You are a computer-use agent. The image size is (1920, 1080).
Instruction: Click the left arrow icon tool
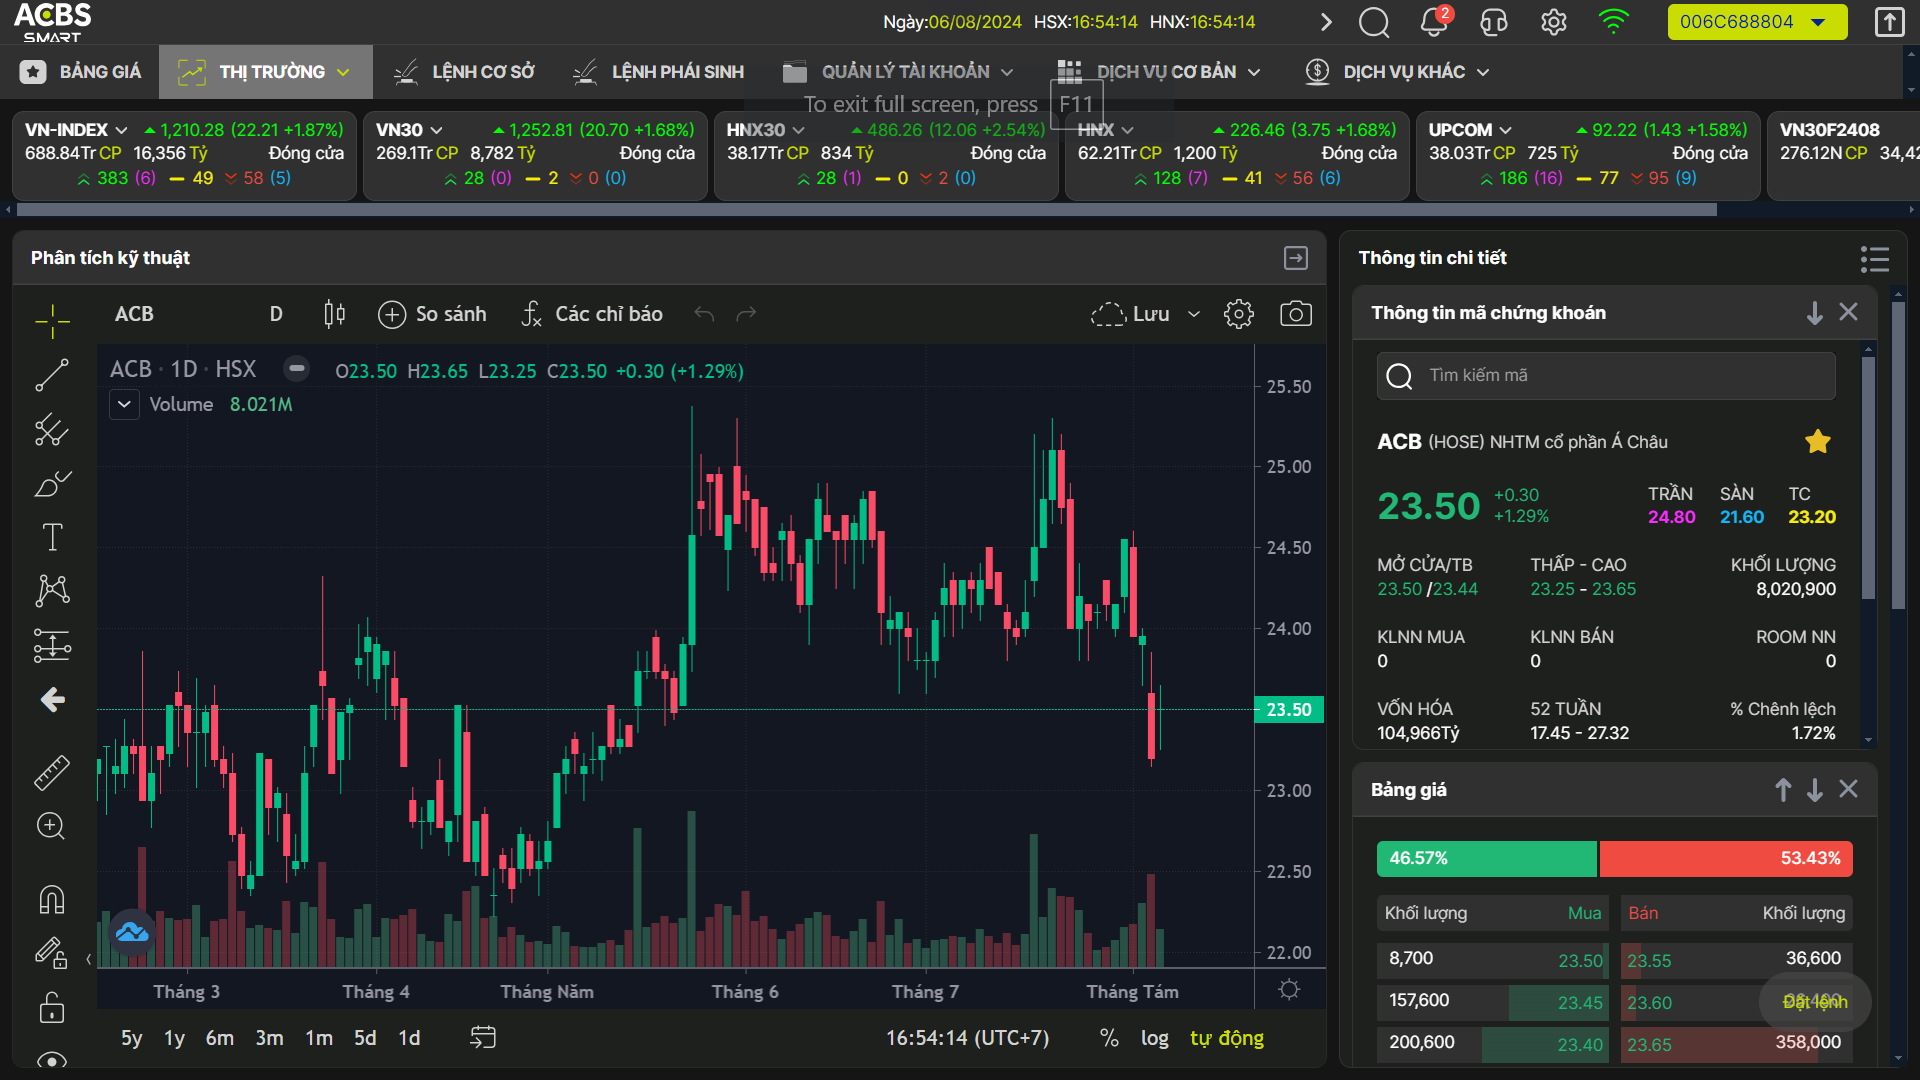point(52,699)
